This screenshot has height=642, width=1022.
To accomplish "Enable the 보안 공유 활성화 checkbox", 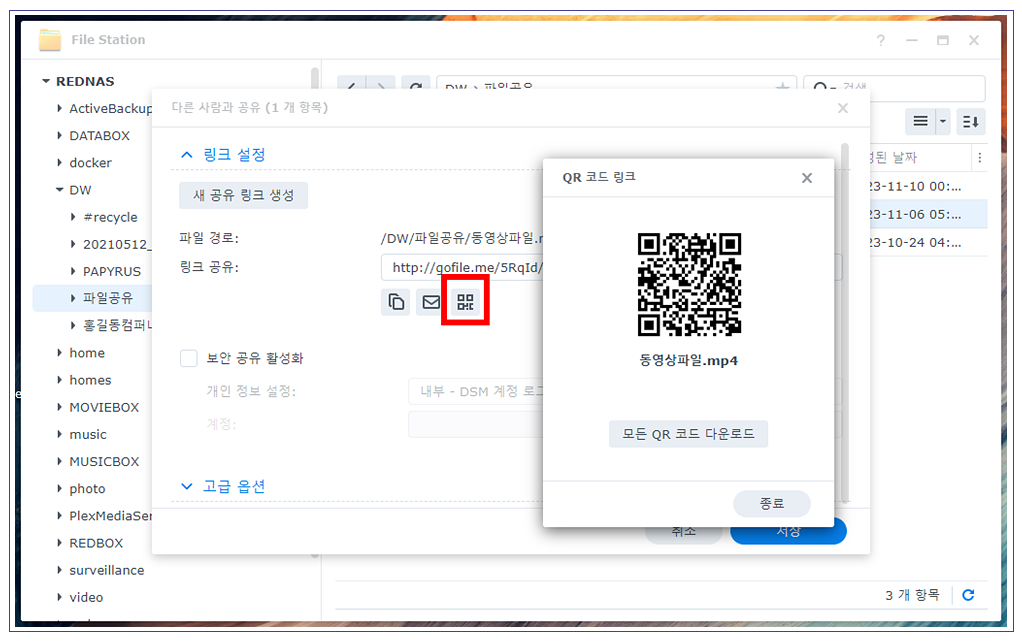I will click(x=189, y=358).
